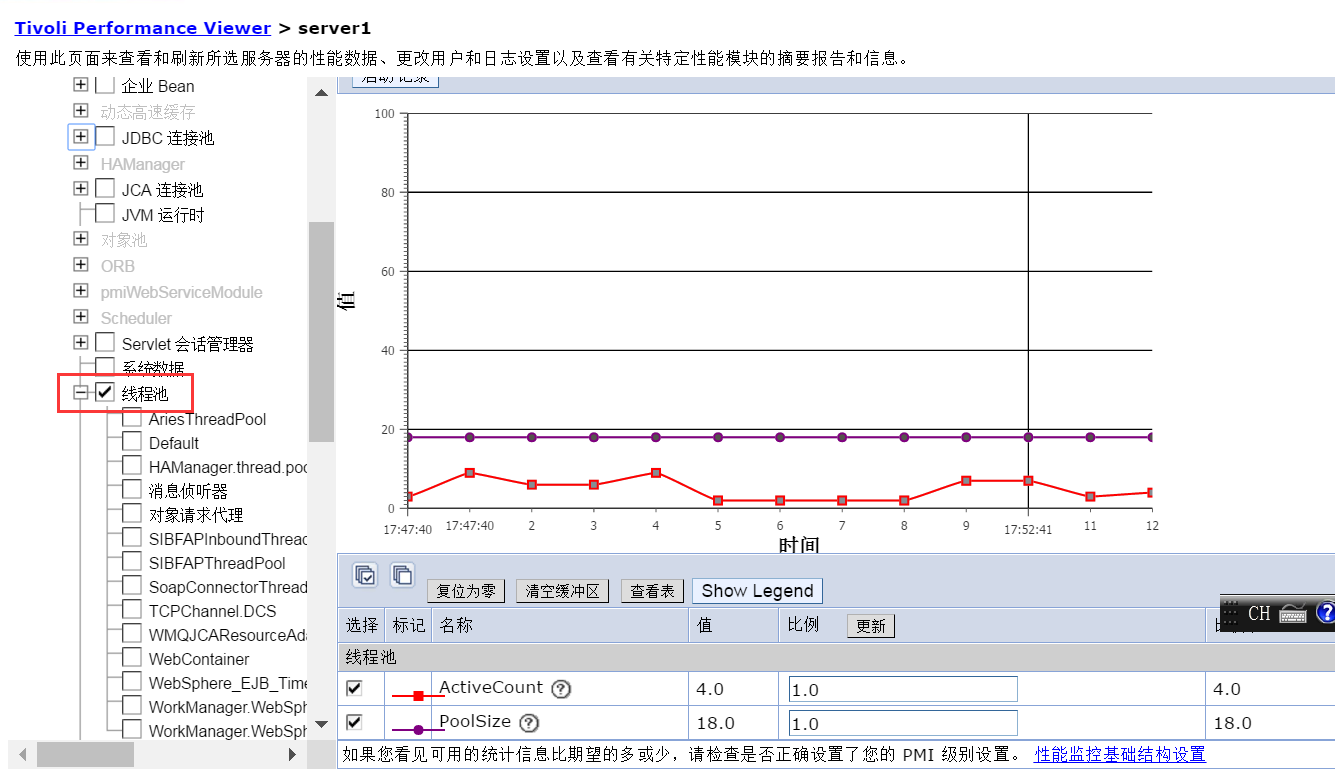Collapse the 线程池 tree node
1335x782 pixels.
[x=81, y=393]
